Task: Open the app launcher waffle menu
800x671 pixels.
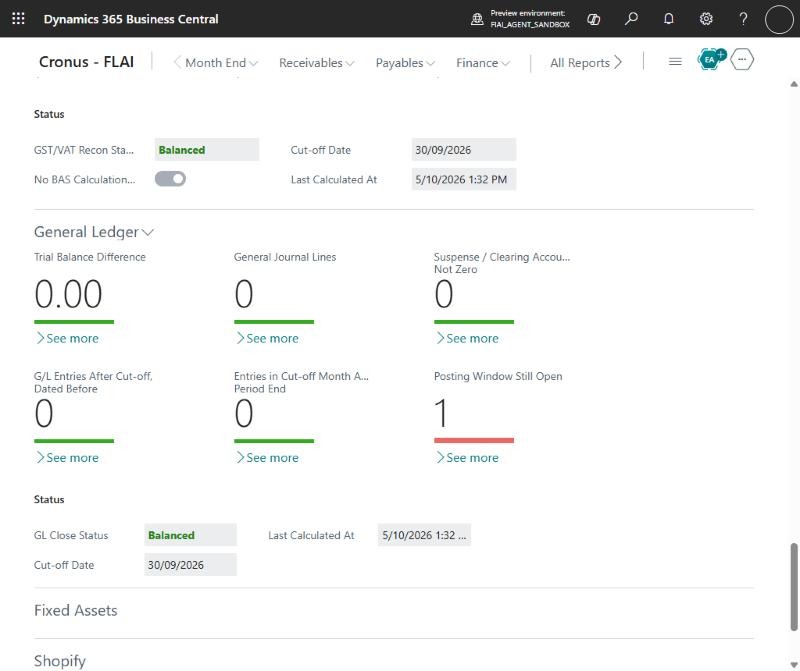Action: tap(18, 19)
